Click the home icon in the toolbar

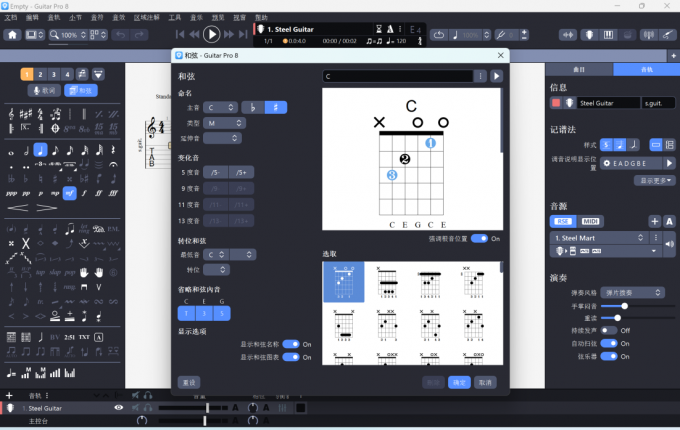12,35
